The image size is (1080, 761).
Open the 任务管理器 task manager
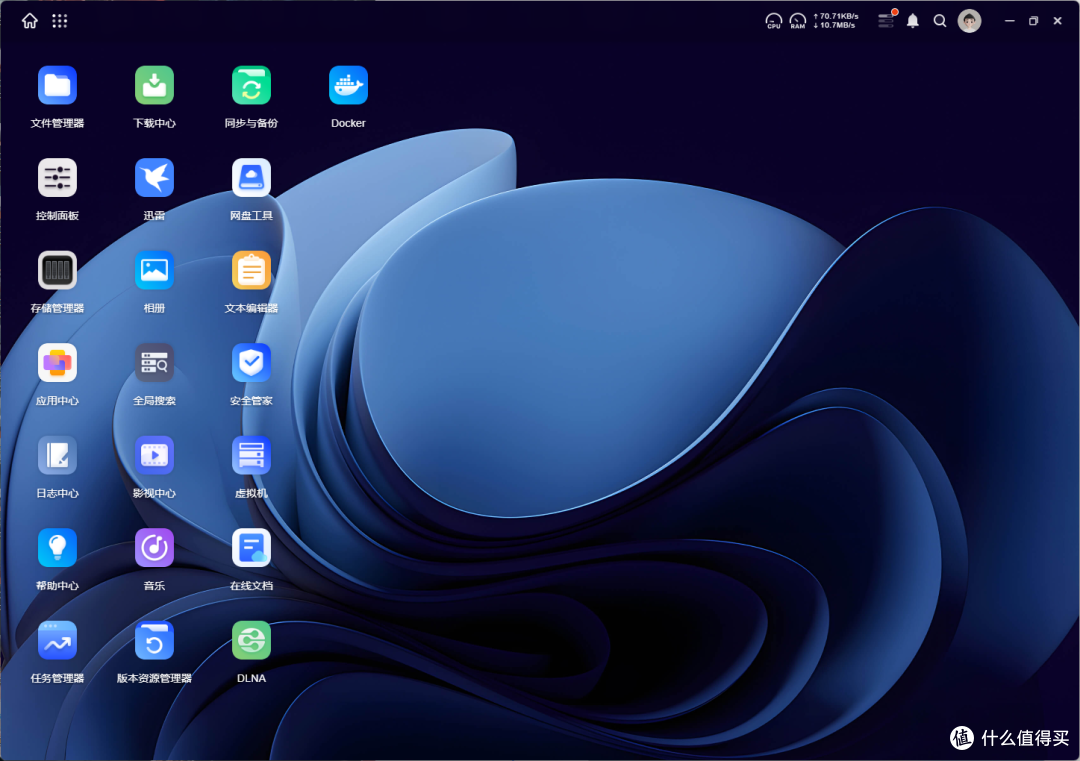click(x=57, y=640)
